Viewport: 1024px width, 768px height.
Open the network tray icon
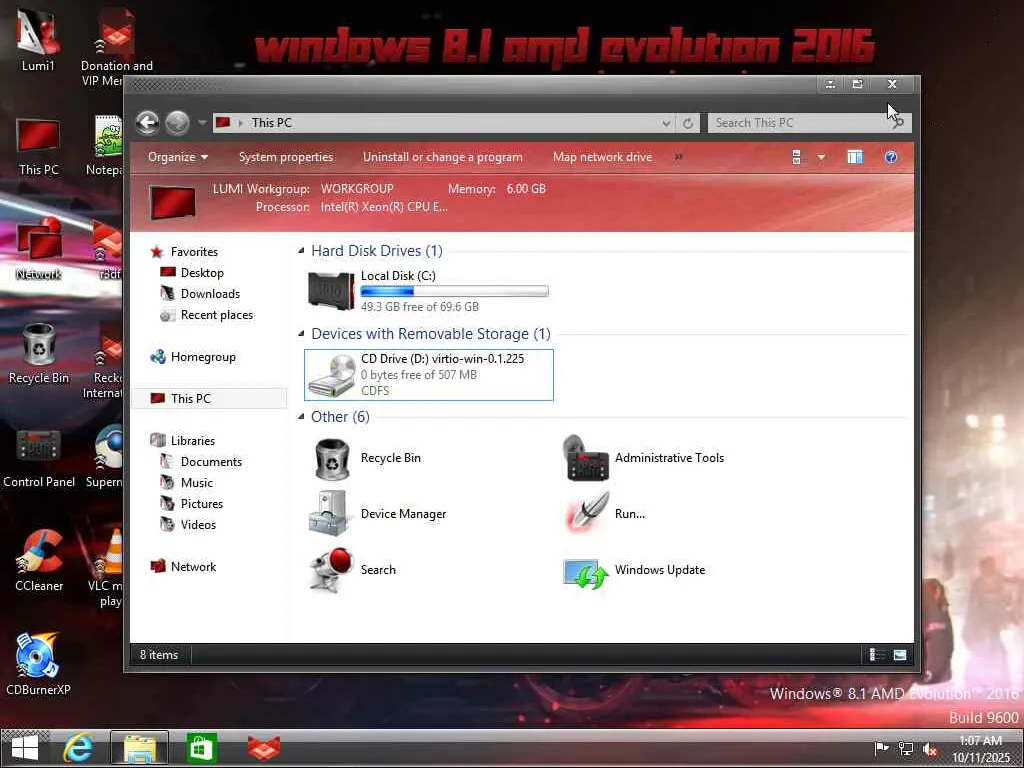(906, 748)
